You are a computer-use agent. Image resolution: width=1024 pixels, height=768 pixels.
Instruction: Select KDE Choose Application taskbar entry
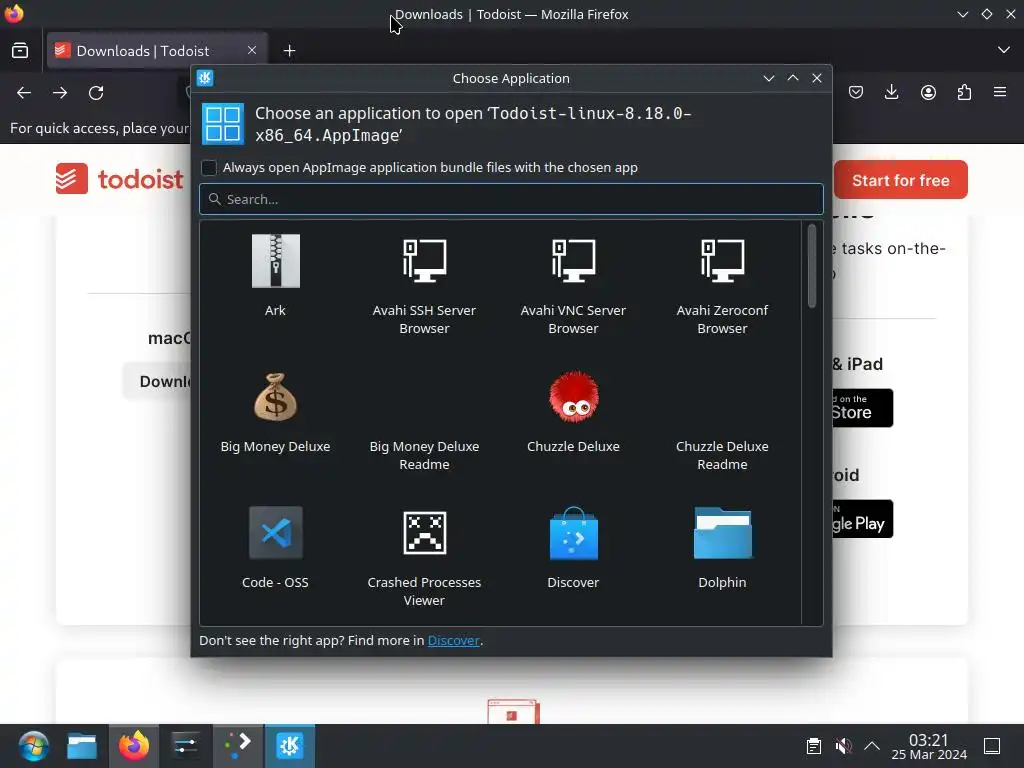pos(289,746)
